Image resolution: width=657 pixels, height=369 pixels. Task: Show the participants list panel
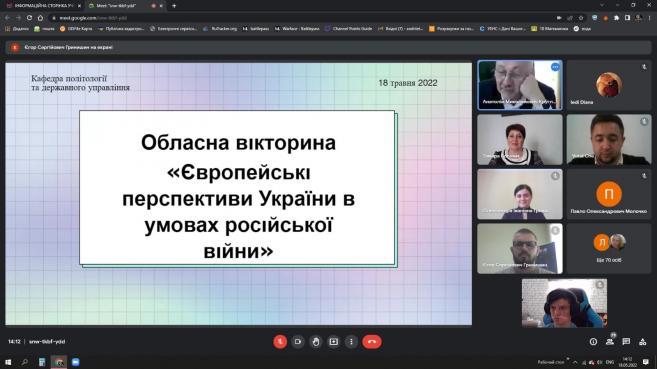click(610, 342)
